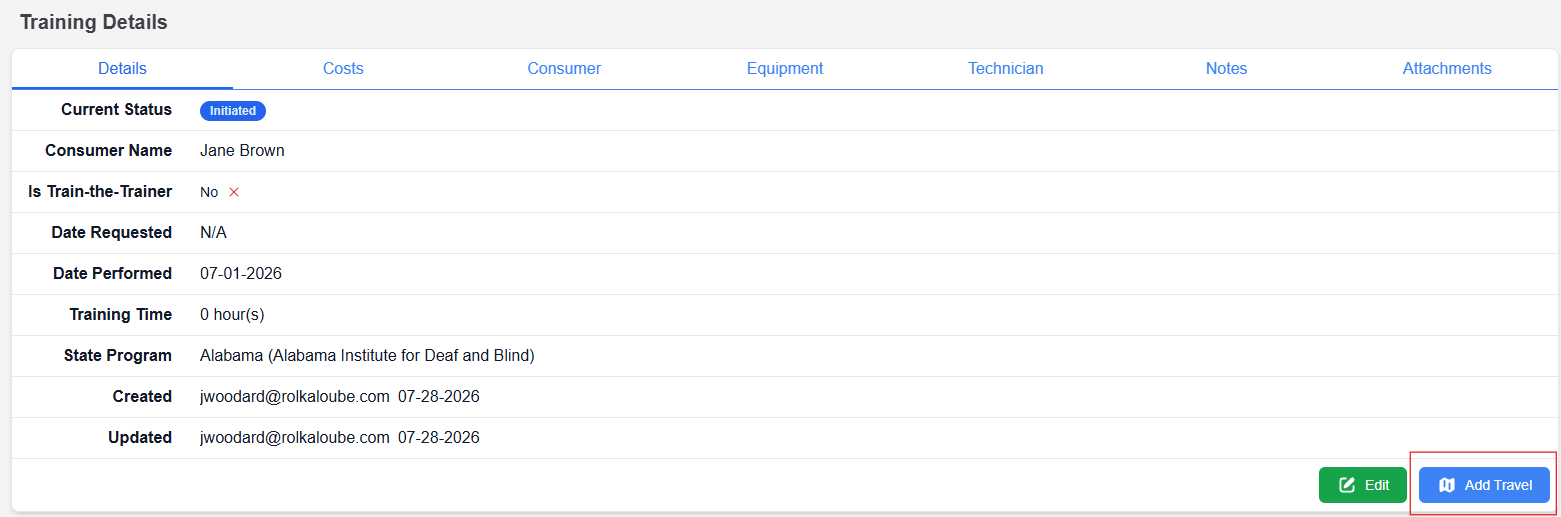The width and height of the screenshot is (1561, 517).
Task: Open the Consumer tab
Action: (x=564, y=68)
